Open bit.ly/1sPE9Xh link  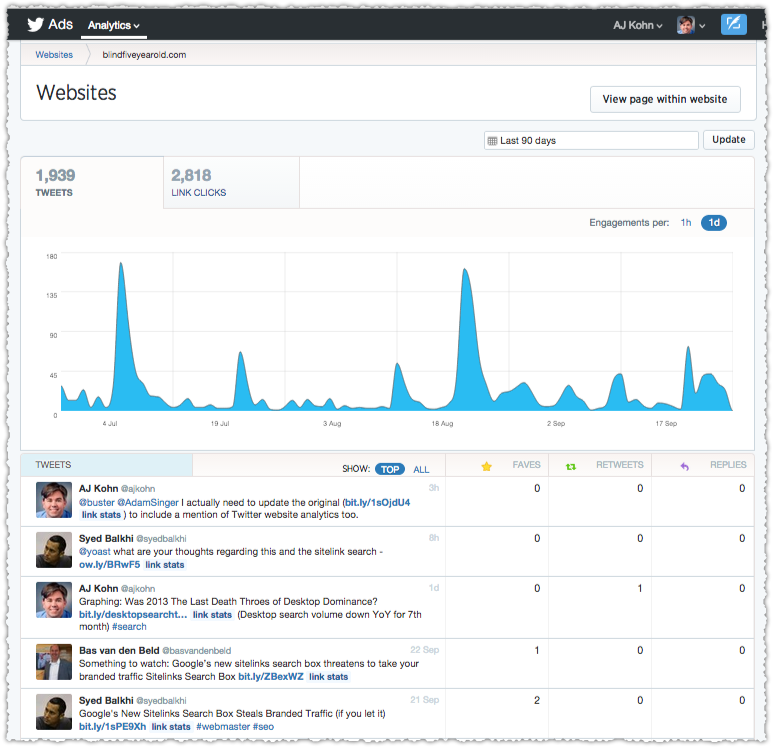(x=112, y=726)
